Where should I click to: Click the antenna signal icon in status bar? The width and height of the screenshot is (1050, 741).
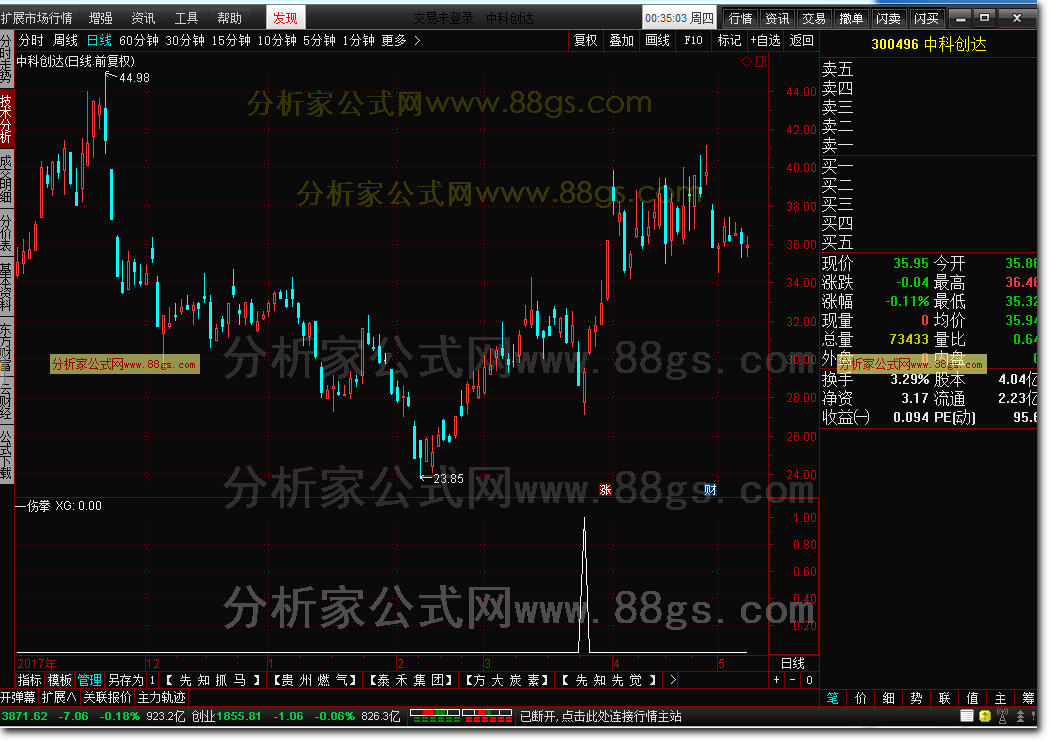point(1002,716)
